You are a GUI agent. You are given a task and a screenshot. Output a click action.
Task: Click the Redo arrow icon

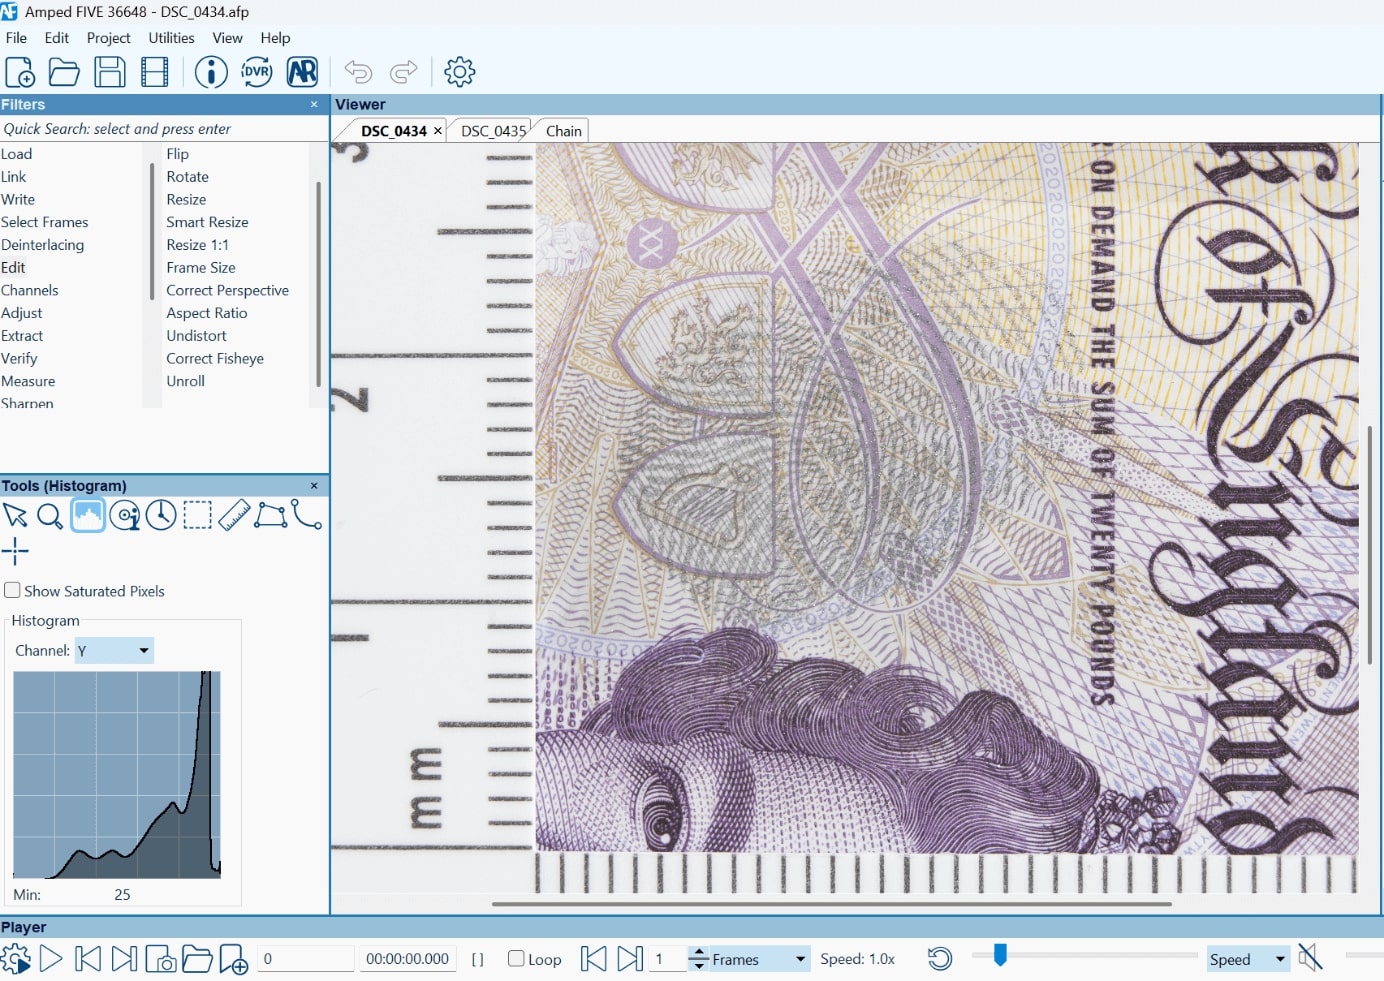(404, 72)
